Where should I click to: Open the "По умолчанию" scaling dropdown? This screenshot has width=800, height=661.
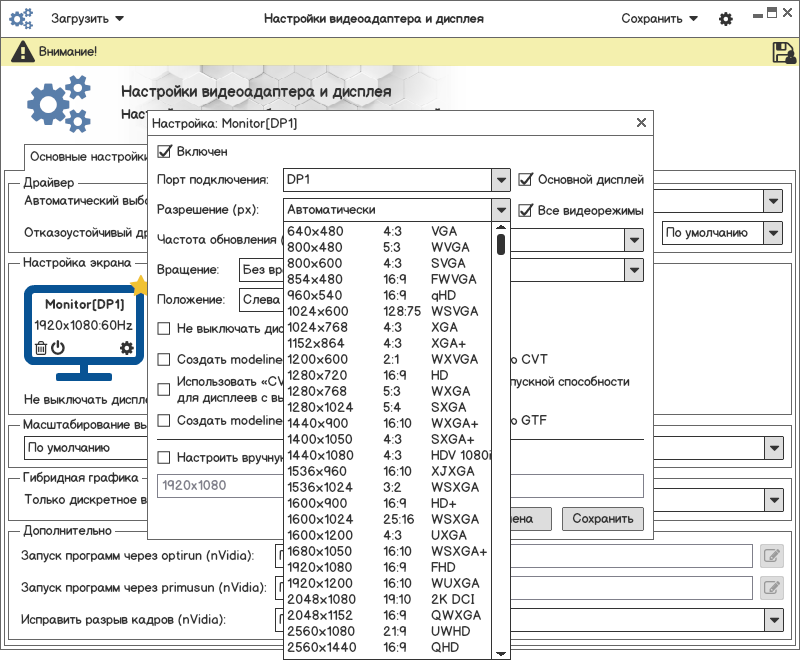click(x=772, y=448)
